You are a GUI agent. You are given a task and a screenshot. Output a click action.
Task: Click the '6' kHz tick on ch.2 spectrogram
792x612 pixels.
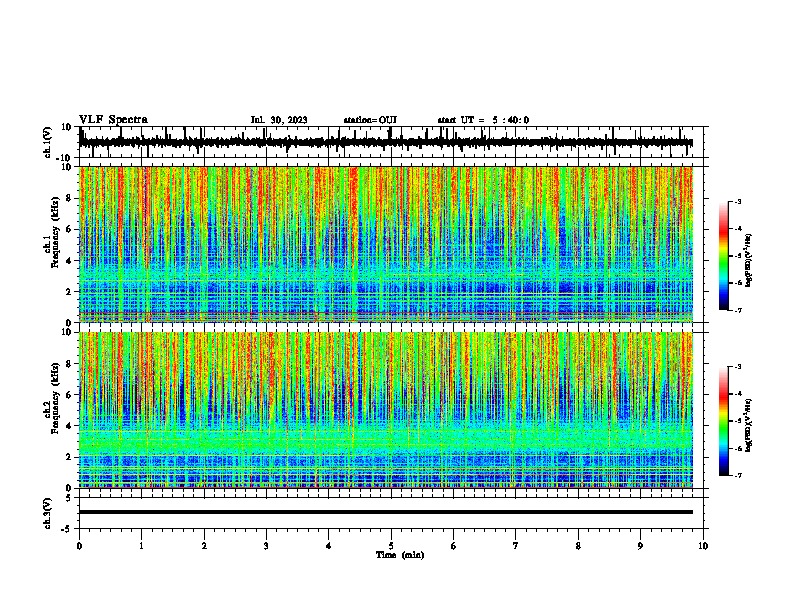coord(69,395)
